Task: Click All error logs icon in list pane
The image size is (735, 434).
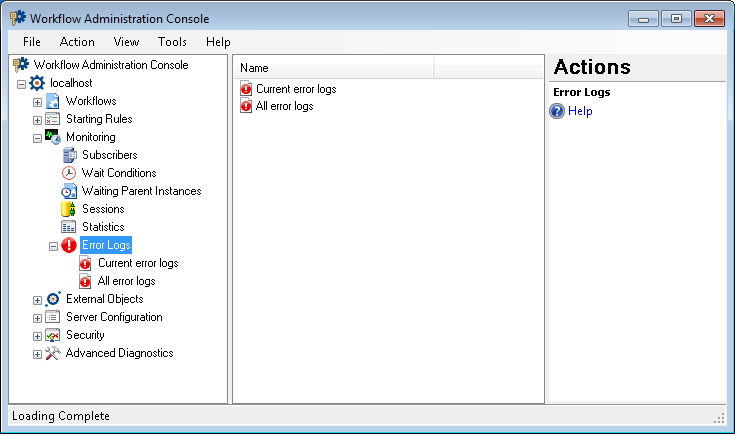Action: click(246, 106)
